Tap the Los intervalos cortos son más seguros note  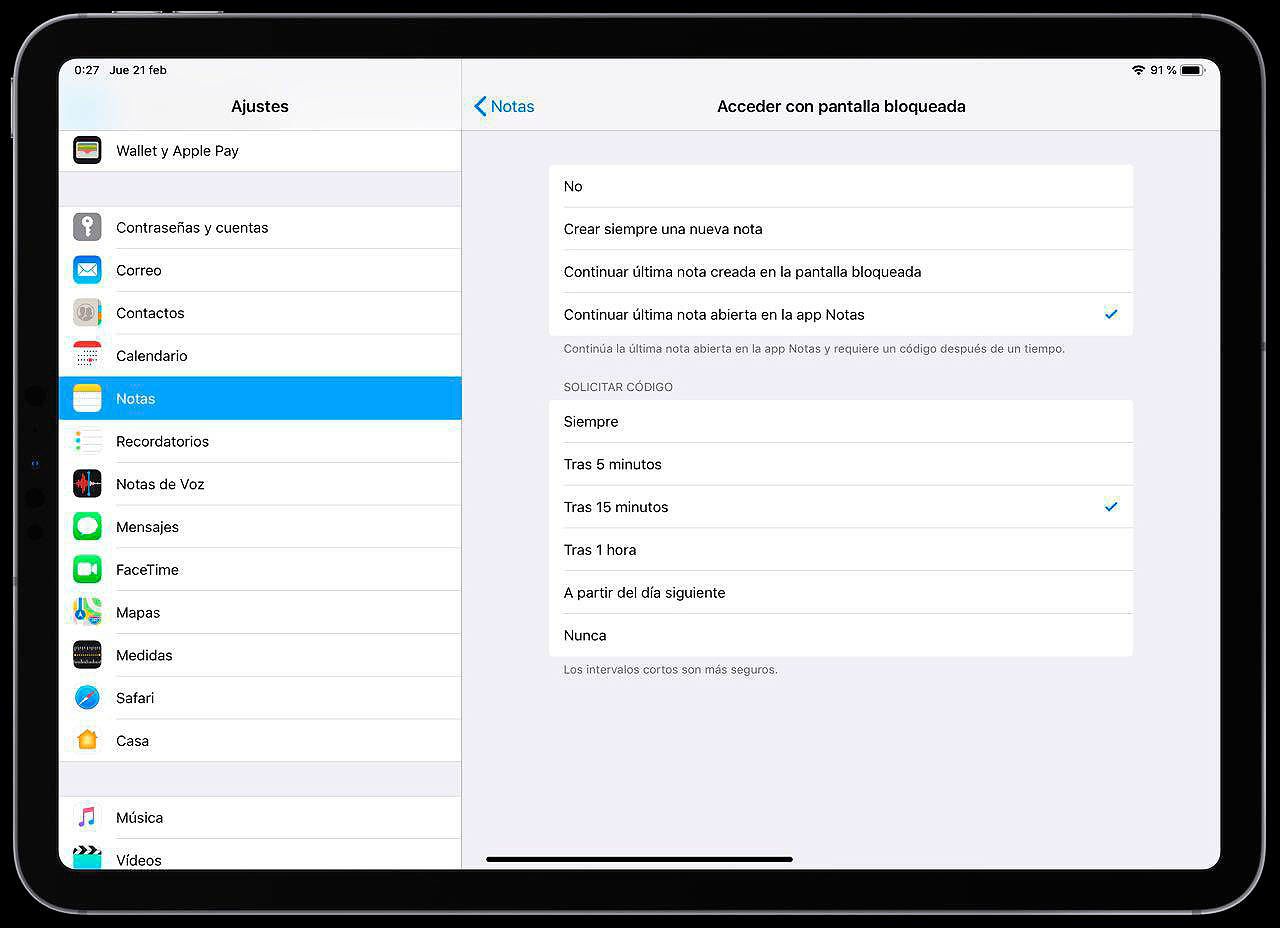pyautogui.click(x=670, y=669)
